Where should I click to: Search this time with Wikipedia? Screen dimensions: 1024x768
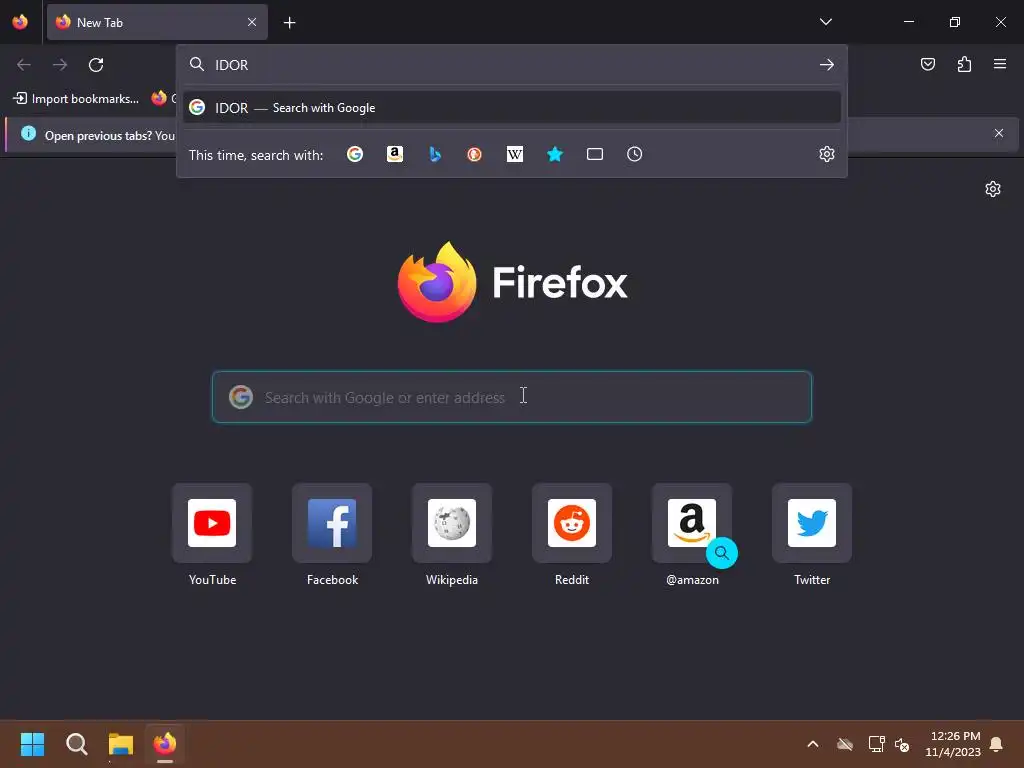pyautogui.click(x=515, y=154)
